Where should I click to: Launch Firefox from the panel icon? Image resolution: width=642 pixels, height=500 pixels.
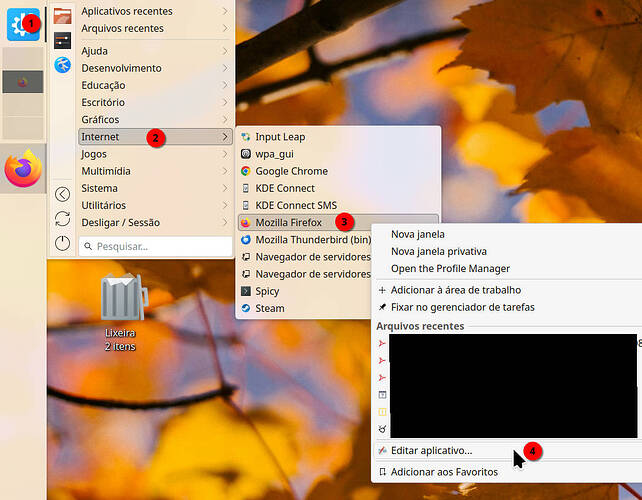(23, 168)
